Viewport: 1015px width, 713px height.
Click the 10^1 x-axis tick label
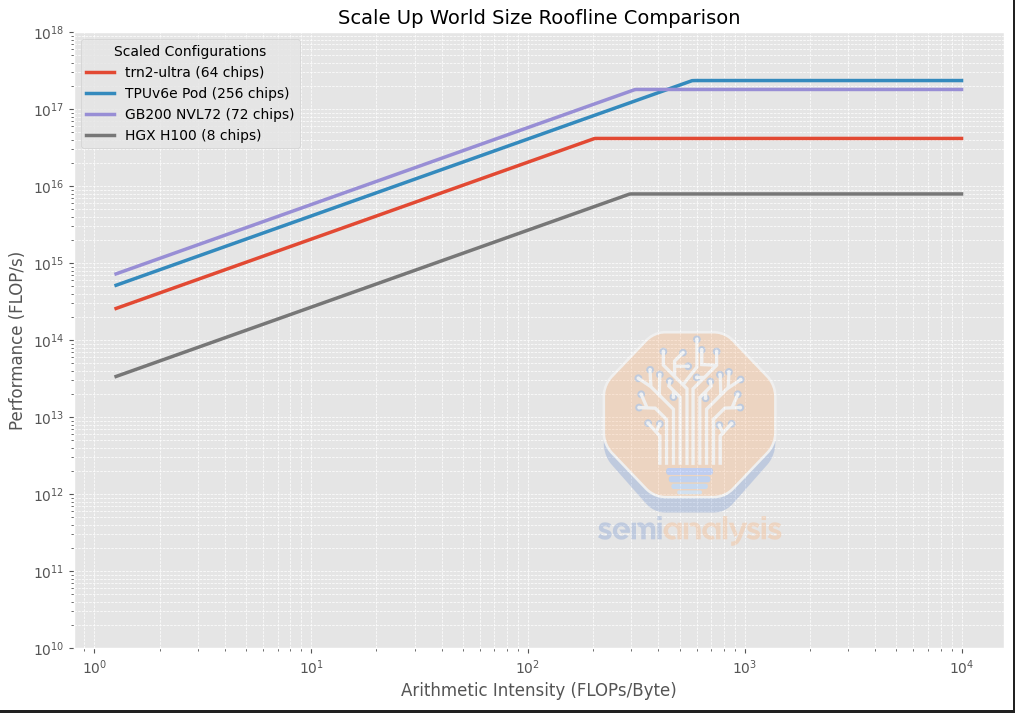(x=311, y=667)
